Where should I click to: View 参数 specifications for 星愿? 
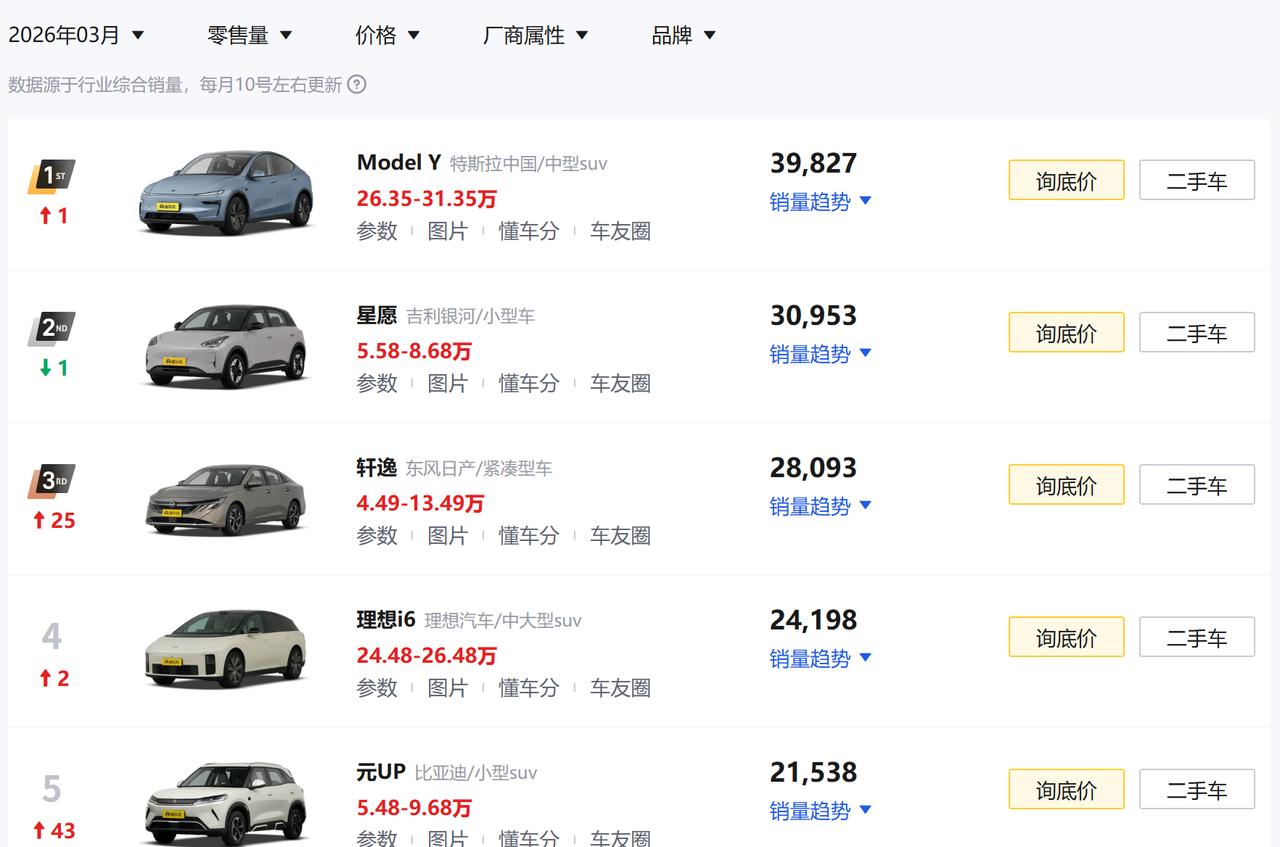pyautogui.click(x=377, y=383)
